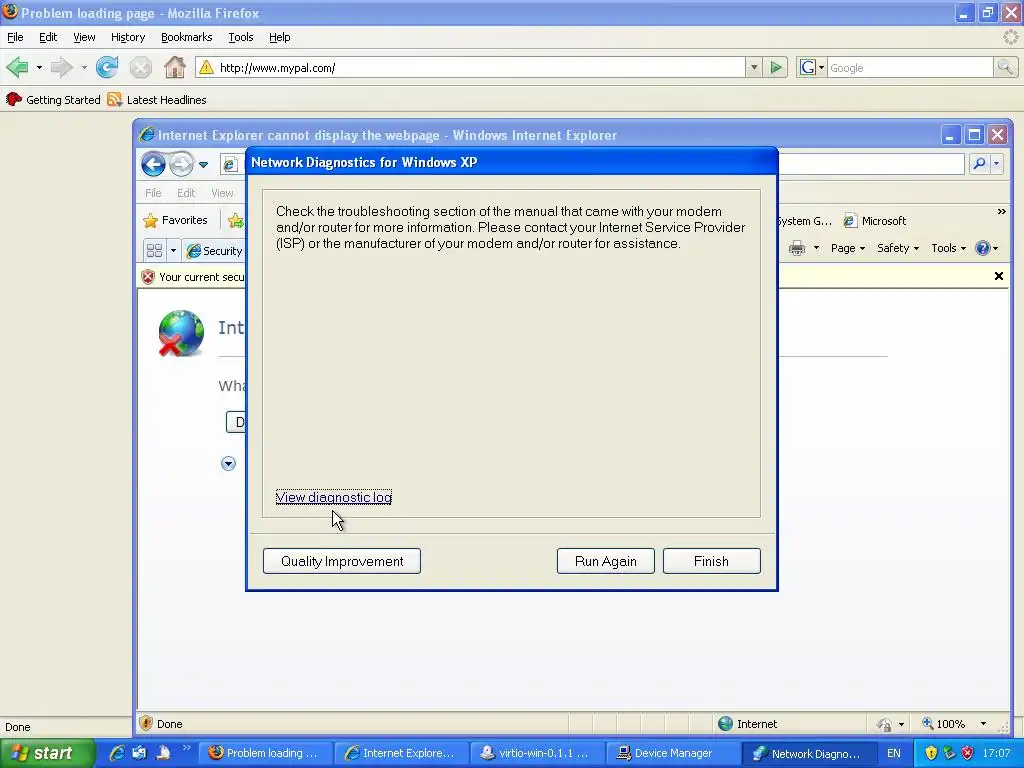1024x768 pixels.
Task: Click the View diagnostic log link
Action: (334, 498)
